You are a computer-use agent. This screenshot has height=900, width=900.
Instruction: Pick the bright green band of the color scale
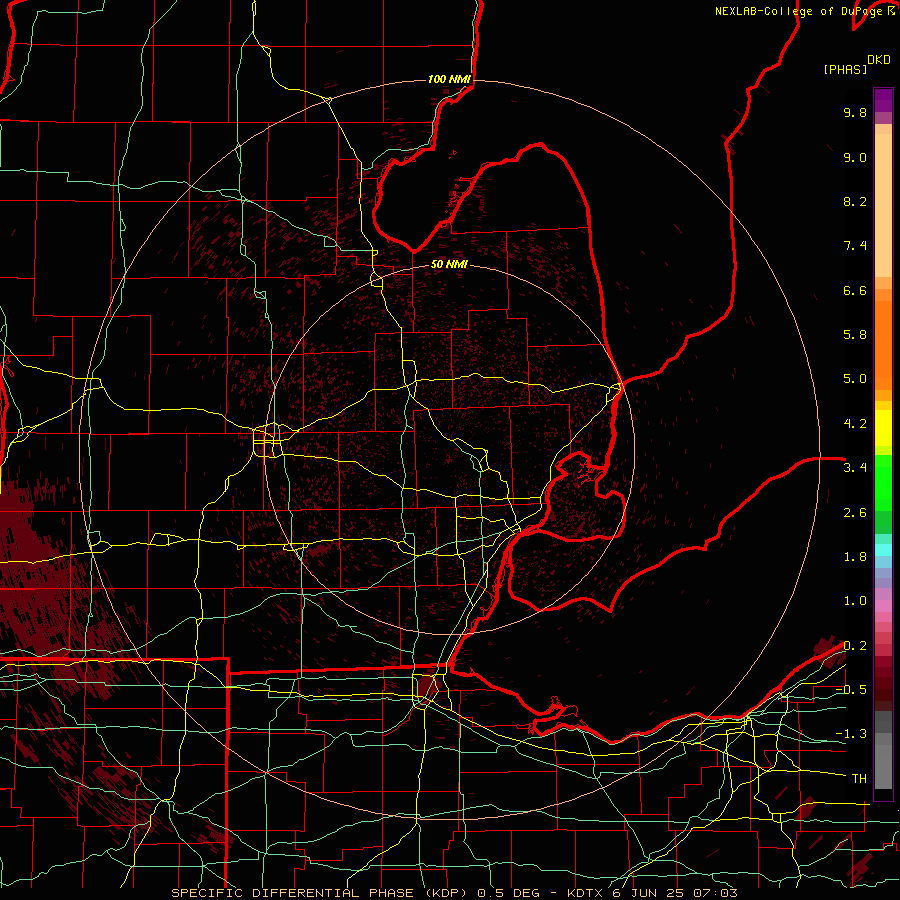point(883,483)
